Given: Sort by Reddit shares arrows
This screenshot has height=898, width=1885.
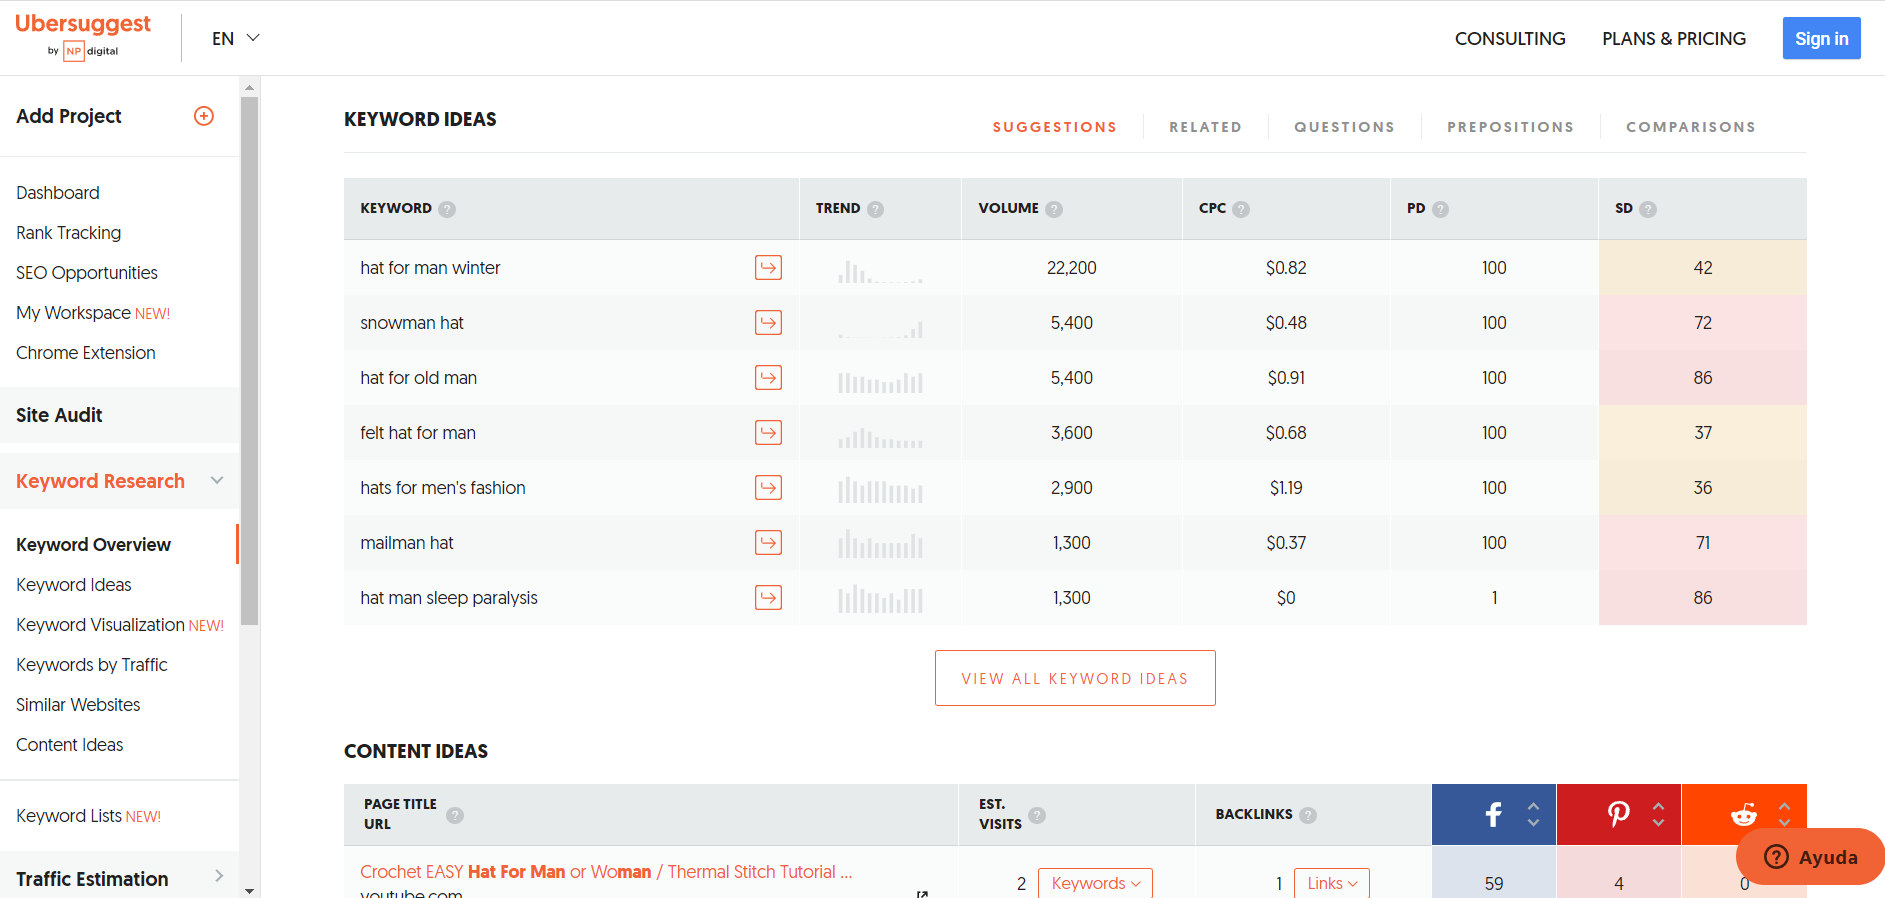Looking at the screenshot, I should click(1784, 815).
